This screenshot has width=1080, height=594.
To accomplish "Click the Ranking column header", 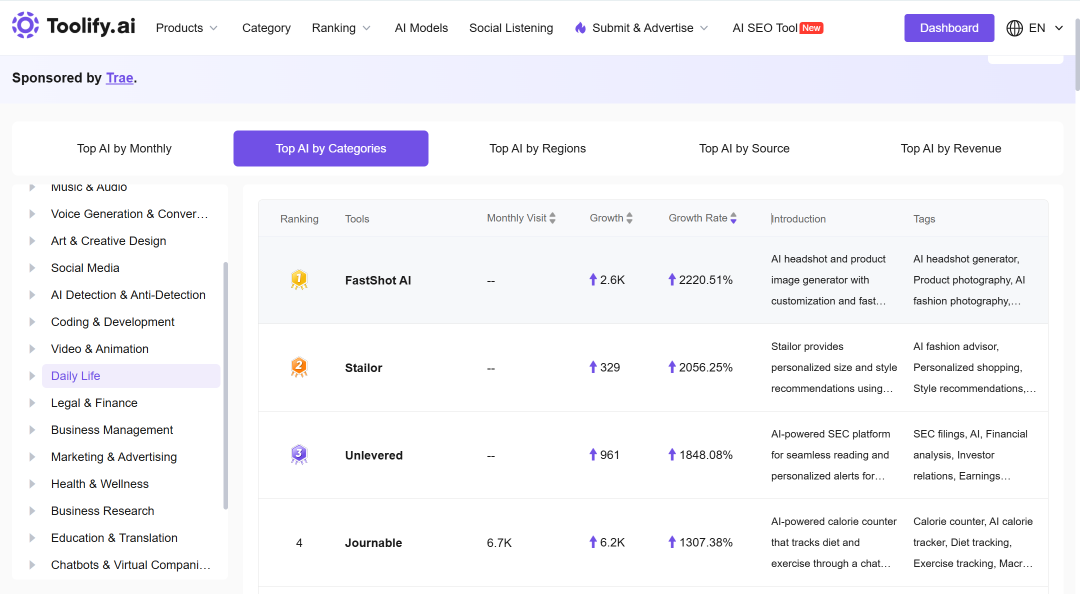I will click(299, 219).
